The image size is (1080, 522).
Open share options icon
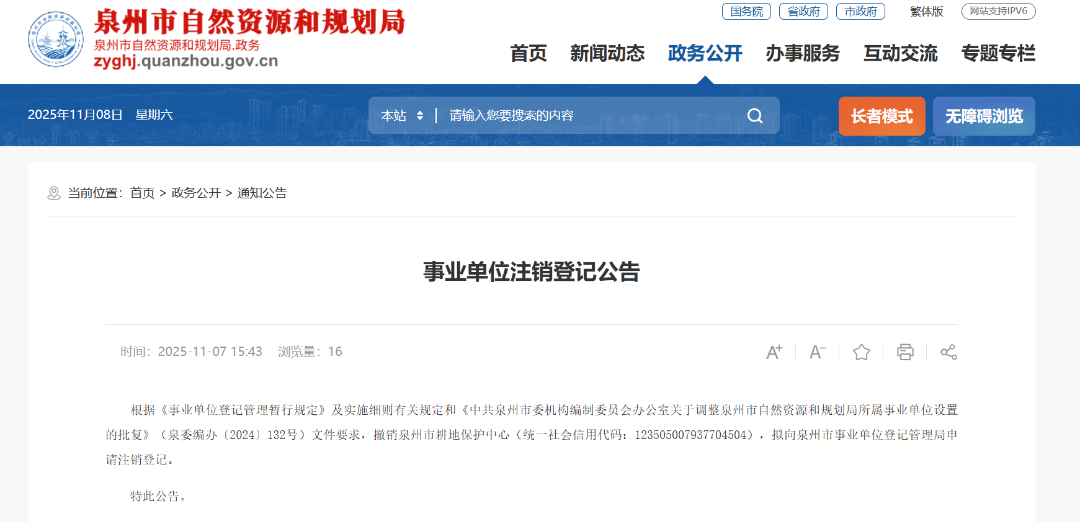[x=948, y=352]
